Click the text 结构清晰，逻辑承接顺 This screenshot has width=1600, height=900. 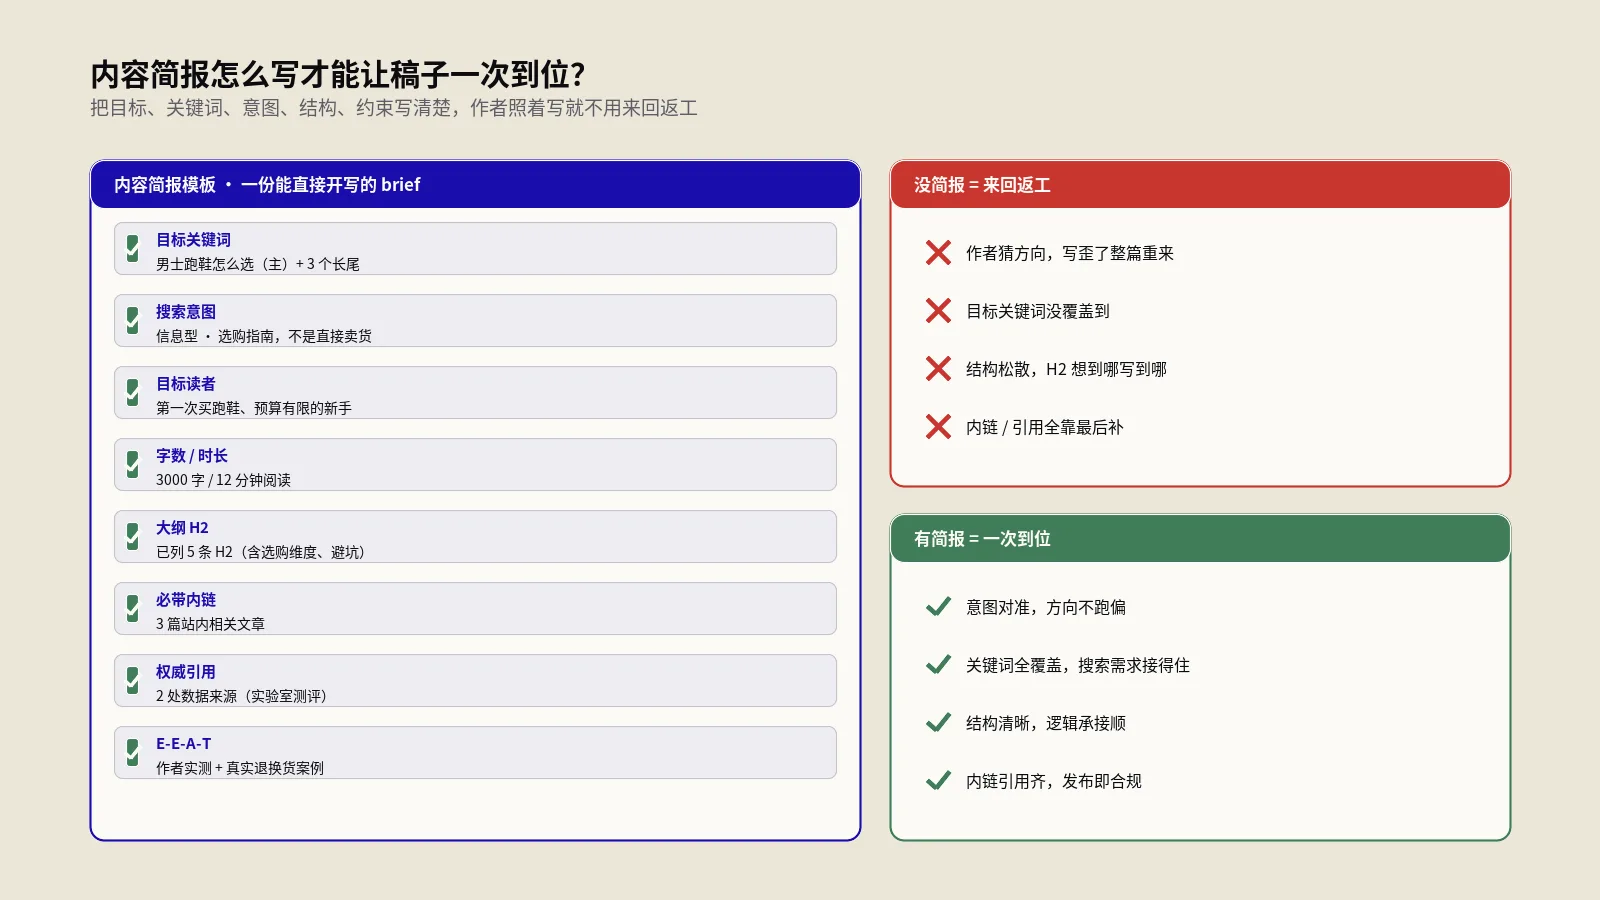tap(1046, 724)
